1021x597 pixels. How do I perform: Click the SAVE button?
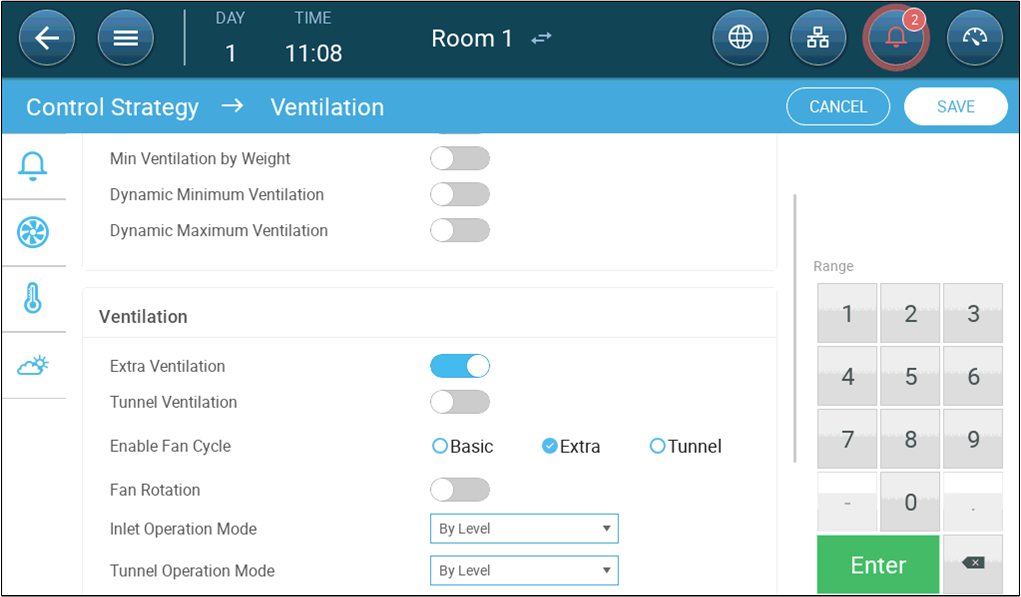(955, 107)
